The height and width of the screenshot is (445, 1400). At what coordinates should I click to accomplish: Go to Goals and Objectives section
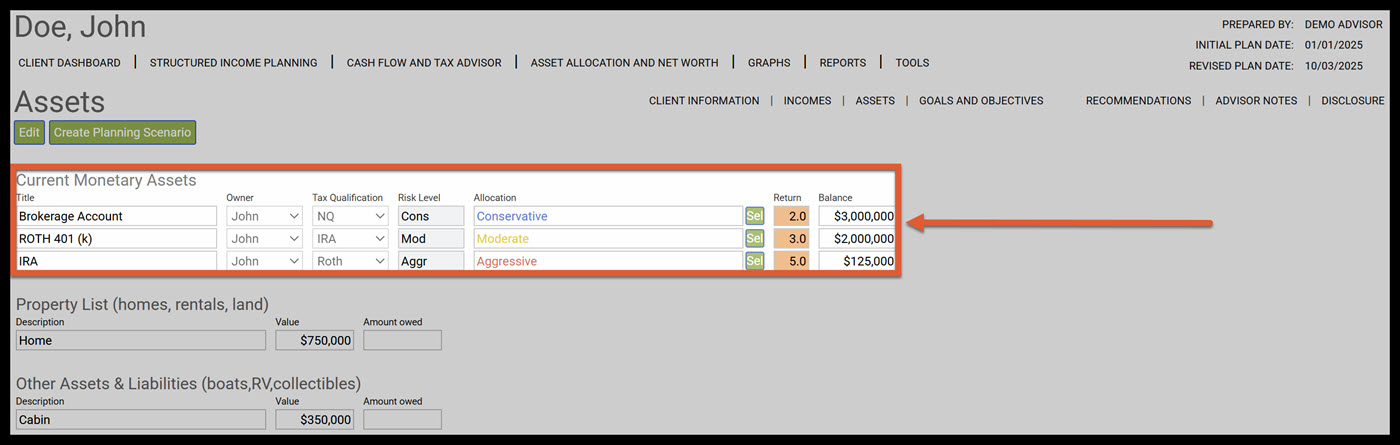tap(981, 101)
